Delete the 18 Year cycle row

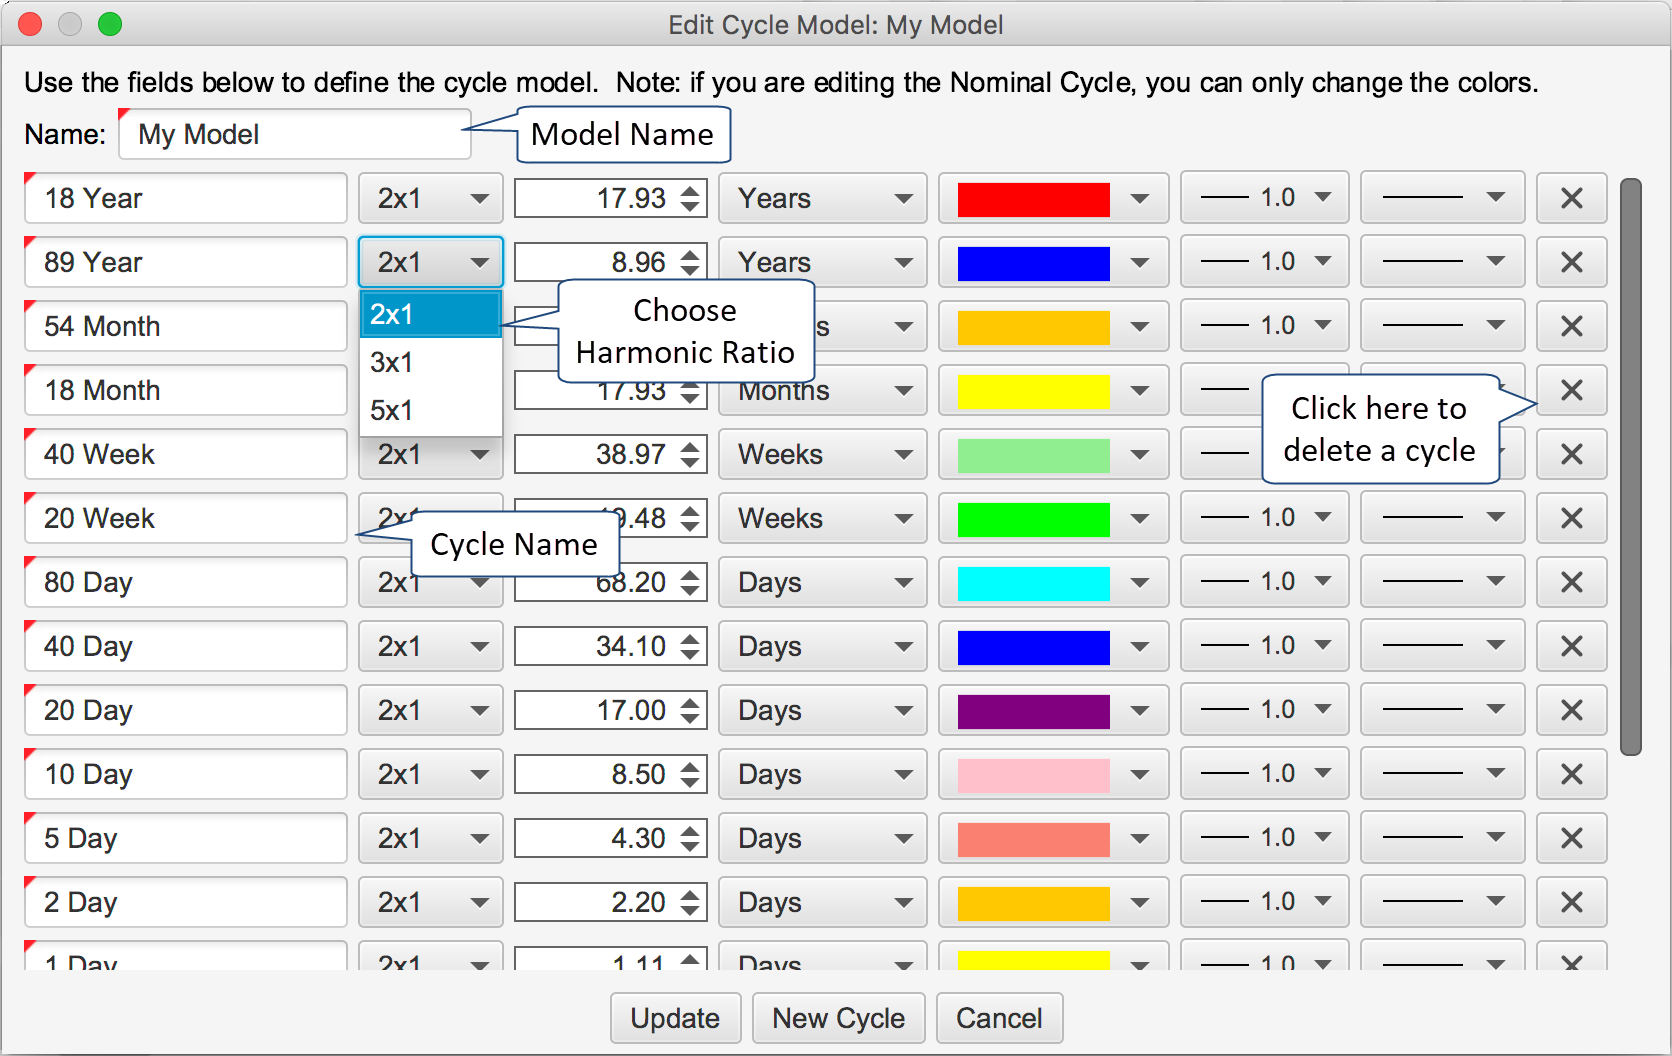click(x=1571, y=198)
